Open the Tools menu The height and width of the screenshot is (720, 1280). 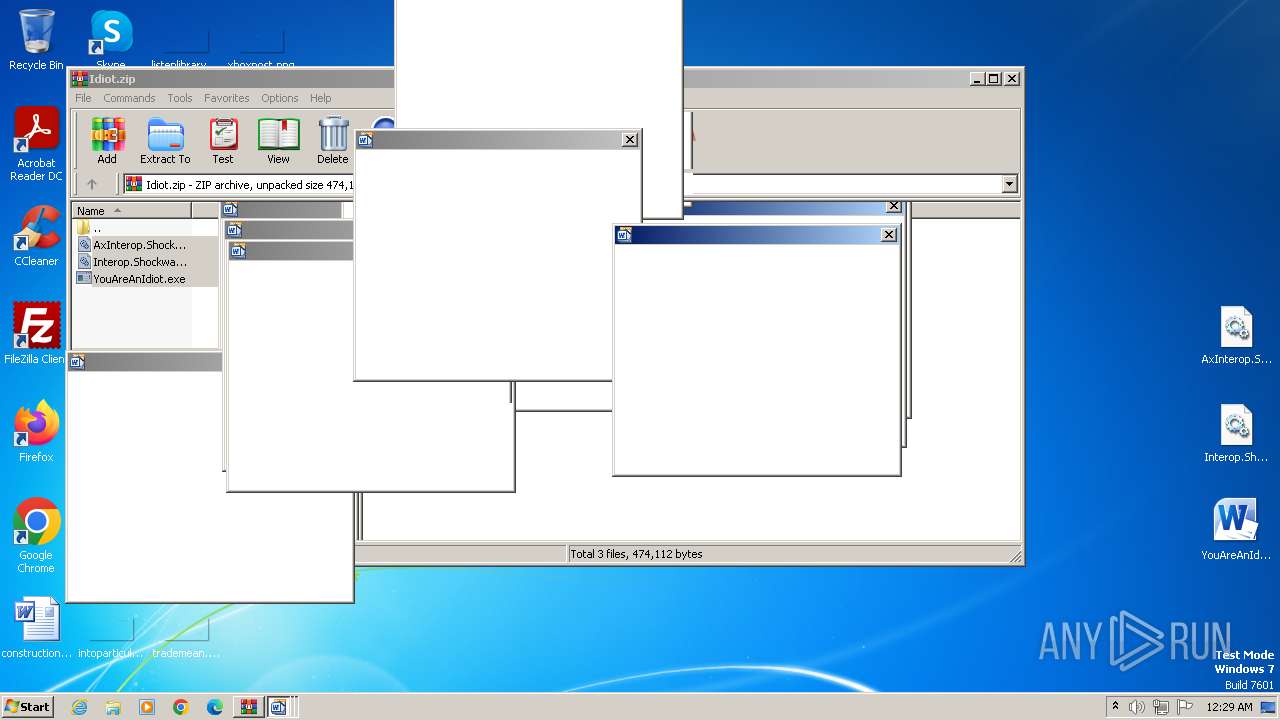(180, 98)
